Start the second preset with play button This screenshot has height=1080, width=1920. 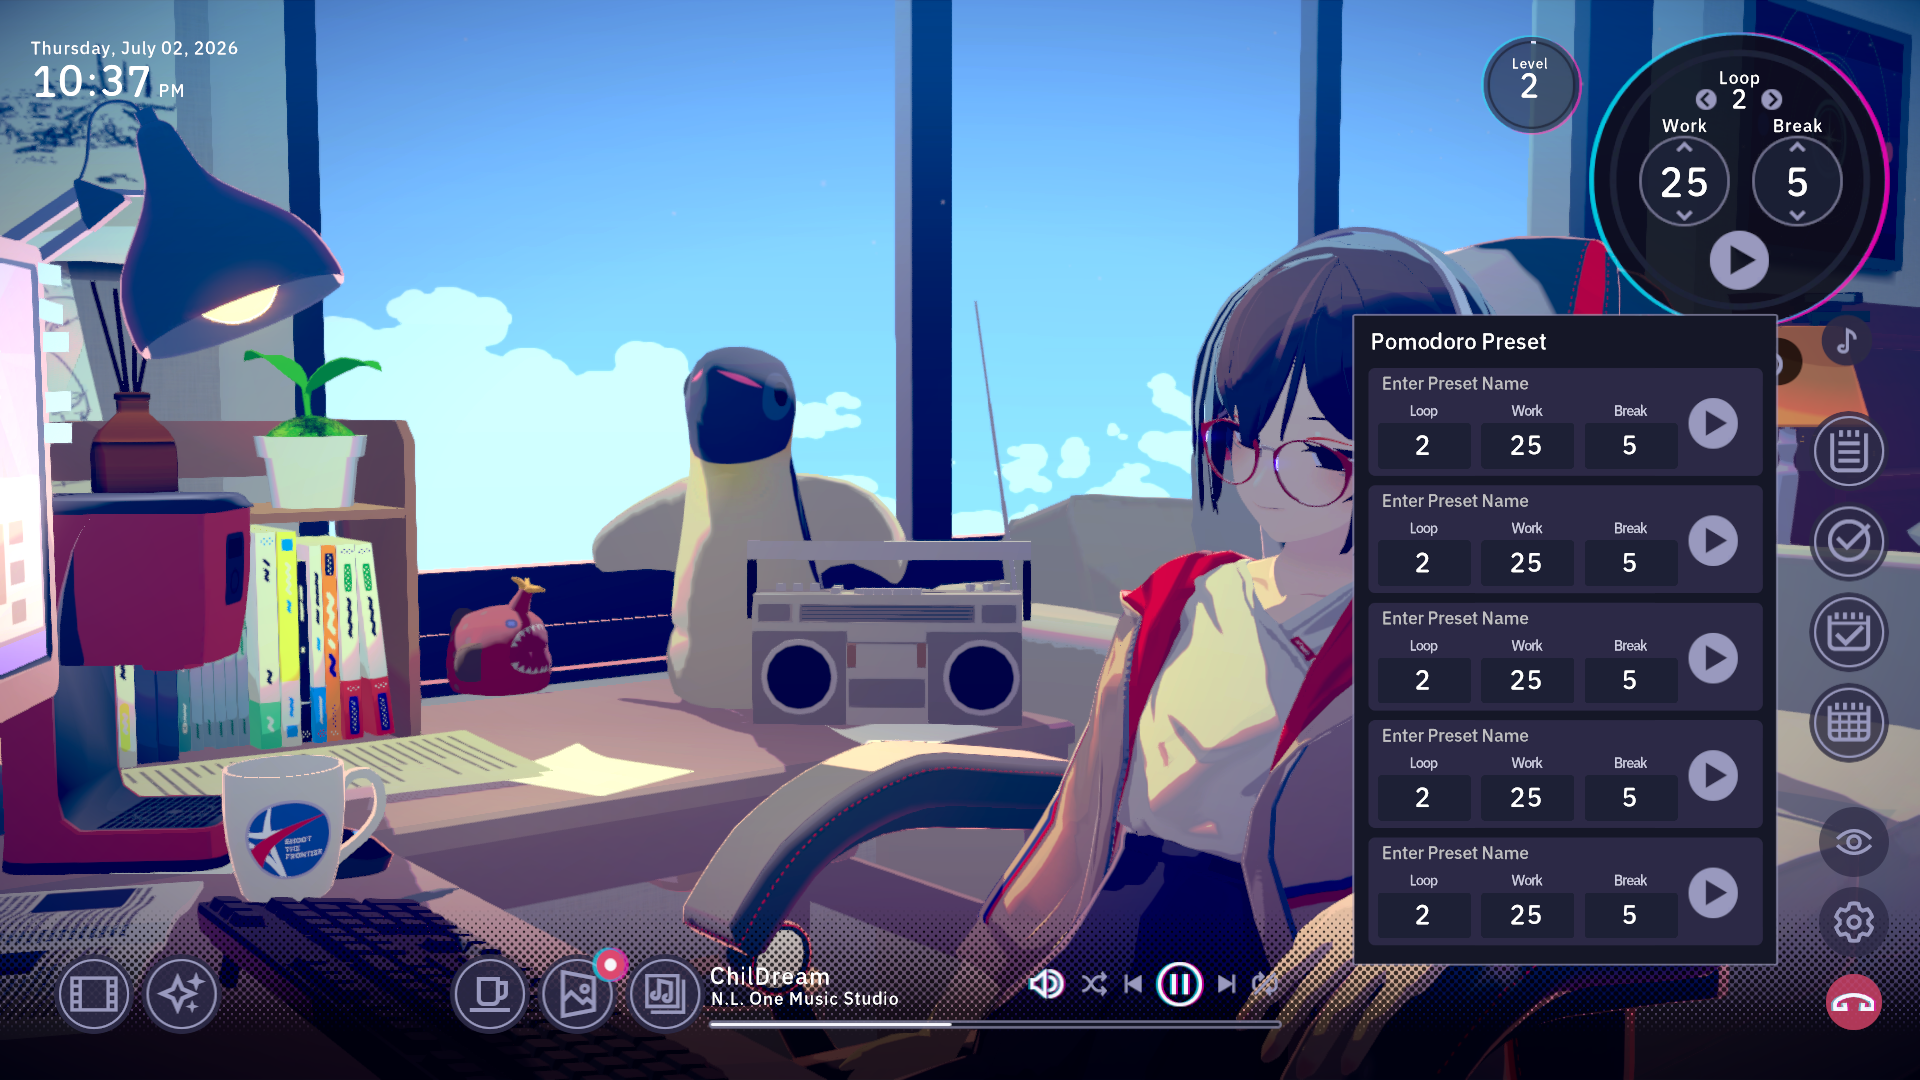point(1713,541)
